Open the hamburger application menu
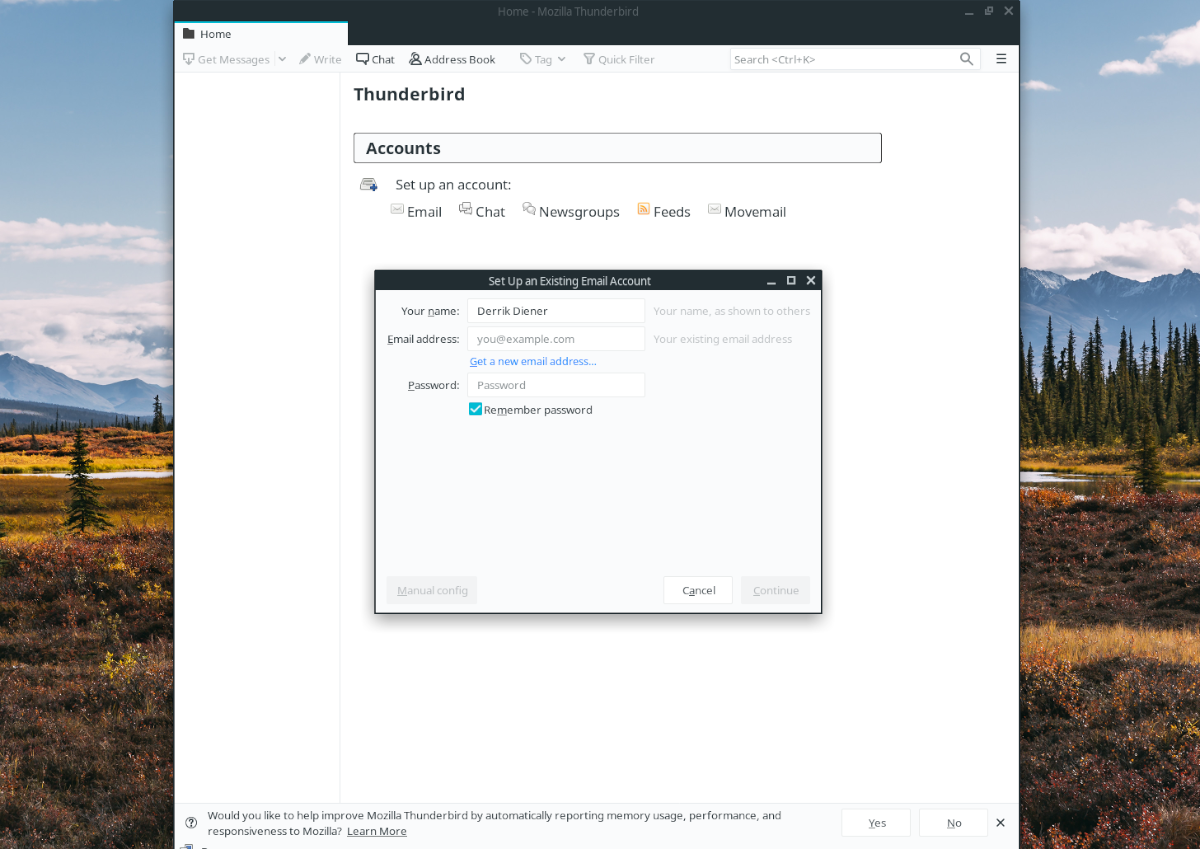 tap(1001, 59)
